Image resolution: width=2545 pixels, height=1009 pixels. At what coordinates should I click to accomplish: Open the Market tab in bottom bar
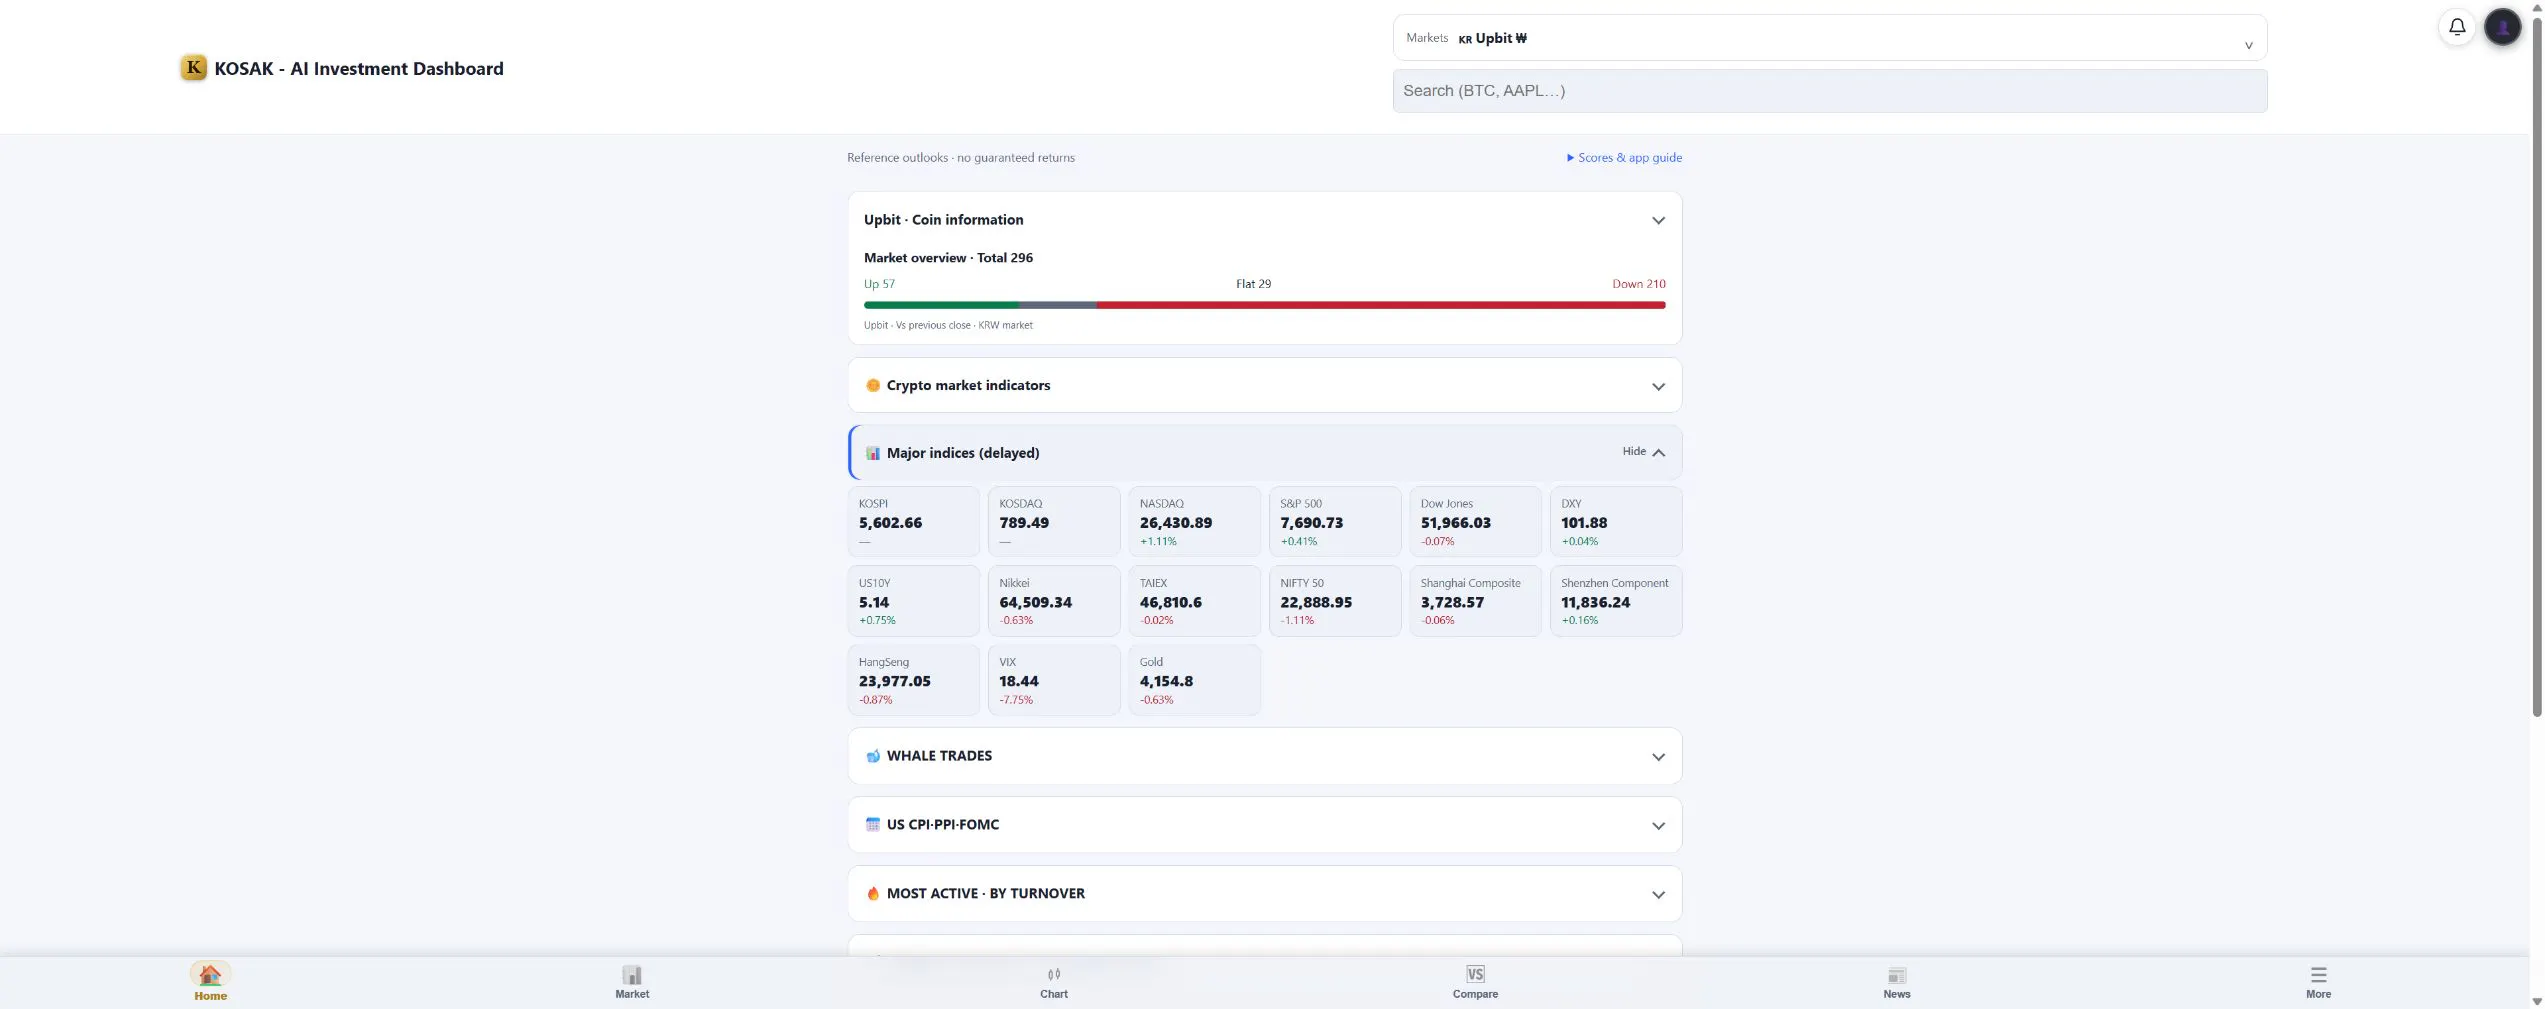click(x=632, y=981)
